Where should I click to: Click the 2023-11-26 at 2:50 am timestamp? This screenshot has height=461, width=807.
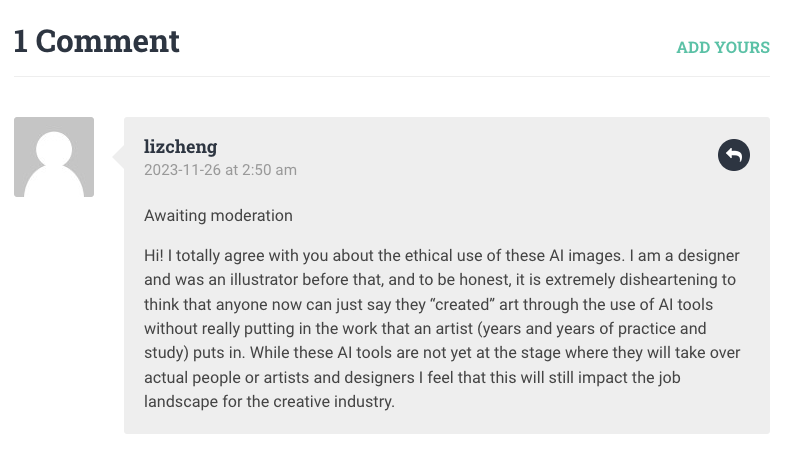(220, 170)
